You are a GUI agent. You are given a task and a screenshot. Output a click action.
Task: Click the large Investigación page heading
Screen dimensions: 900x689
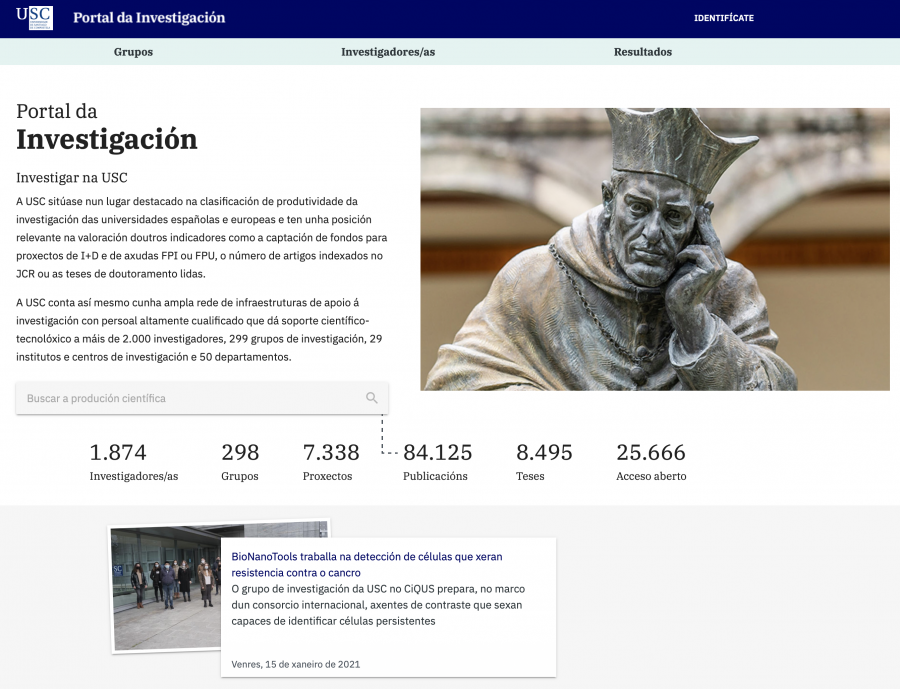(x=107, y=140)
